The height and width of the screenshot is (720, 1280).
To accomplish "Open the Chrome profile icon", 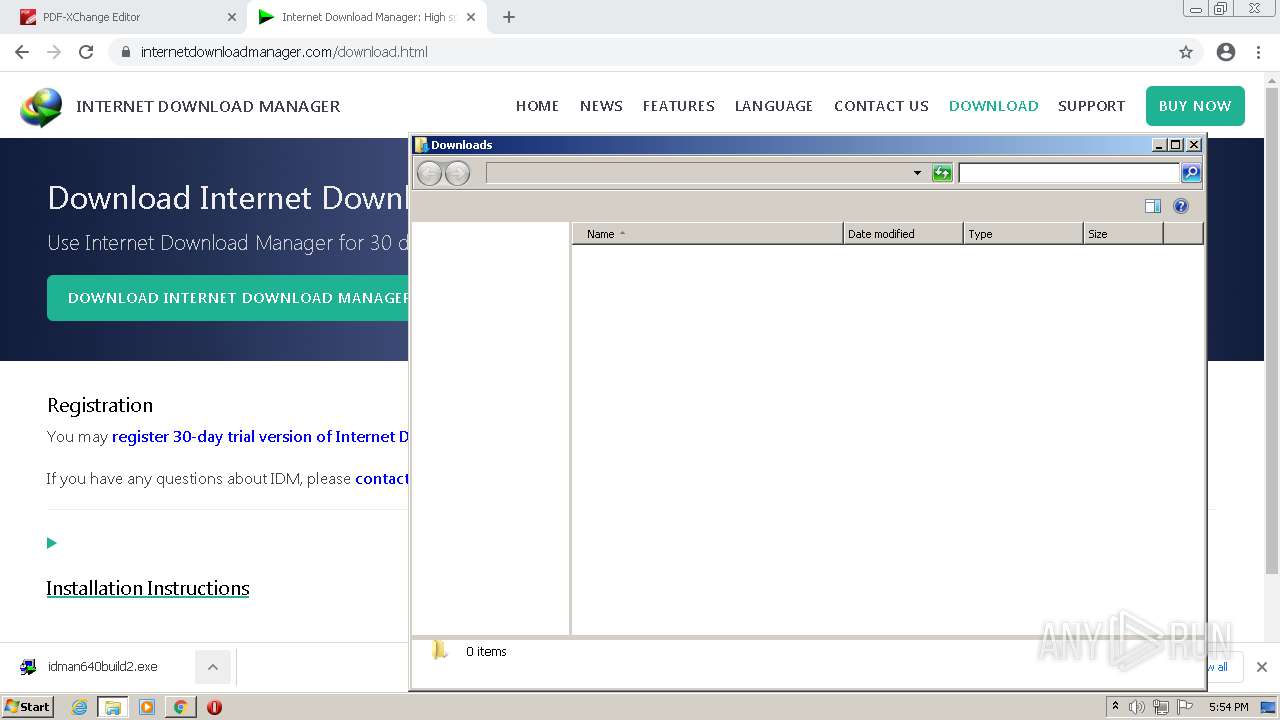I will [1226, 52].
